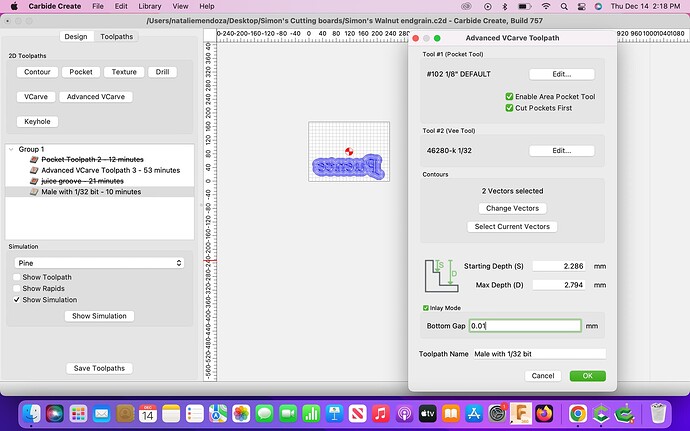
Task: Open Fusion 360 from the dock
Action: tap(521, 414)
